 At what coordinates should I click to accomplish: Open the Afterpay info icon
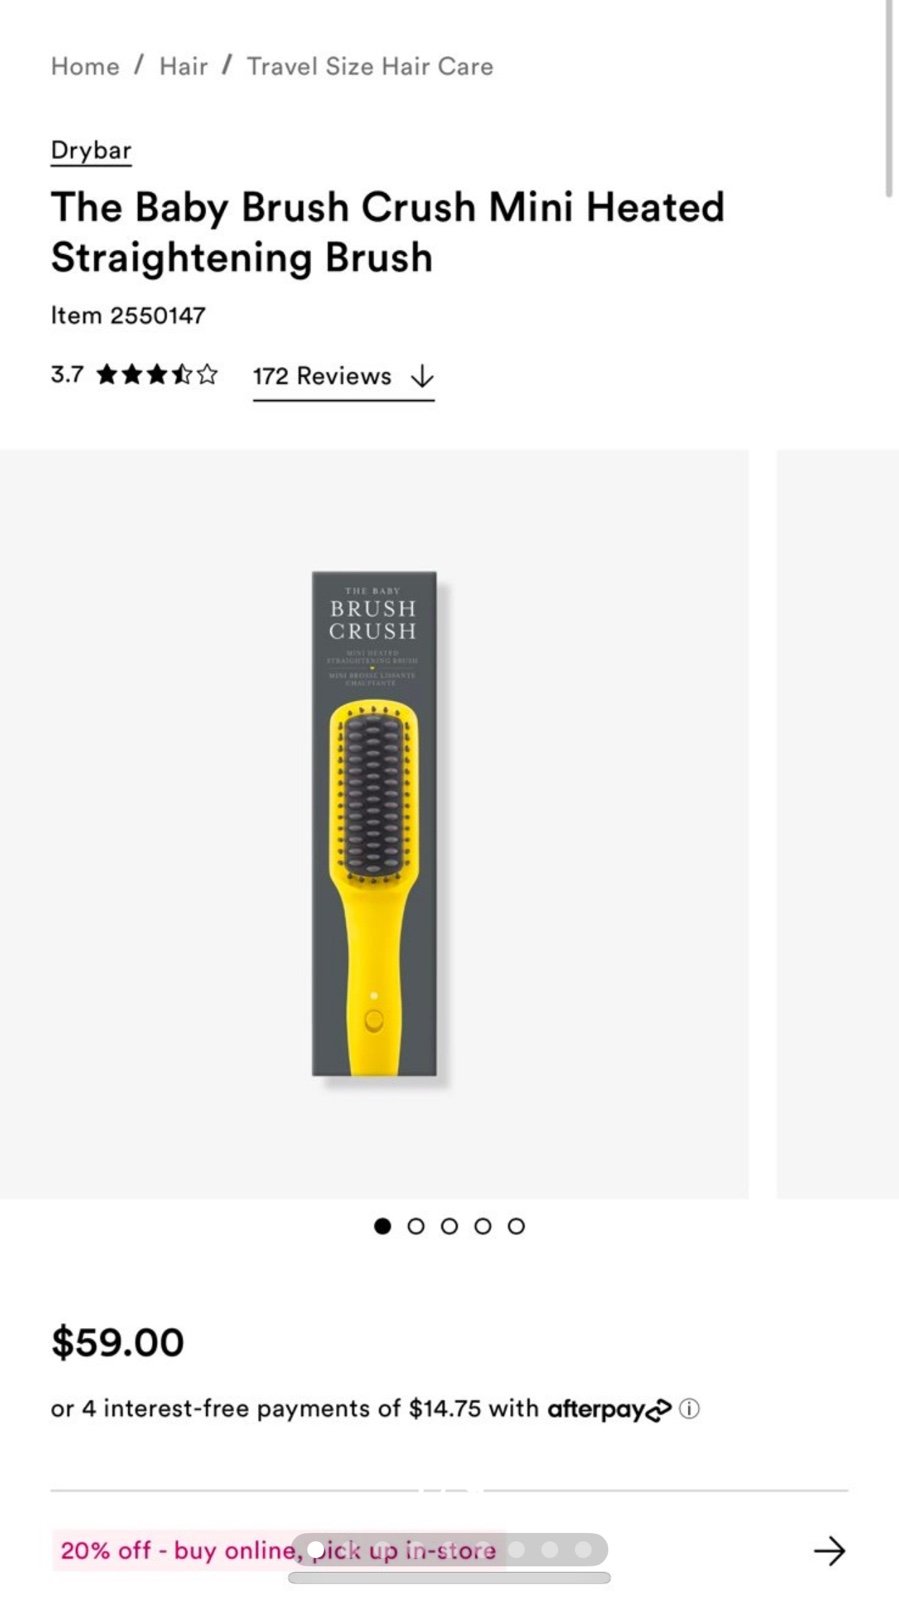point(689,1409)
